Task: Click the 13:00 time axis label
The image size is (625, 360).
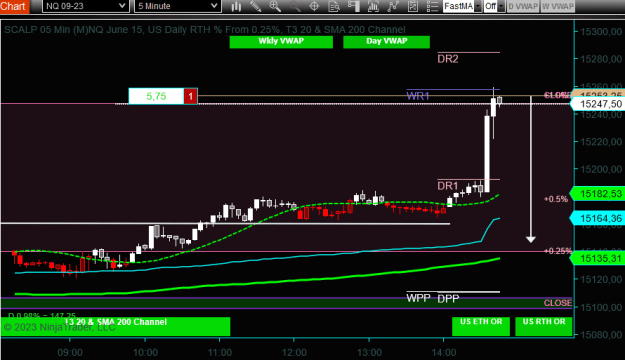Action: coord(369,352)
